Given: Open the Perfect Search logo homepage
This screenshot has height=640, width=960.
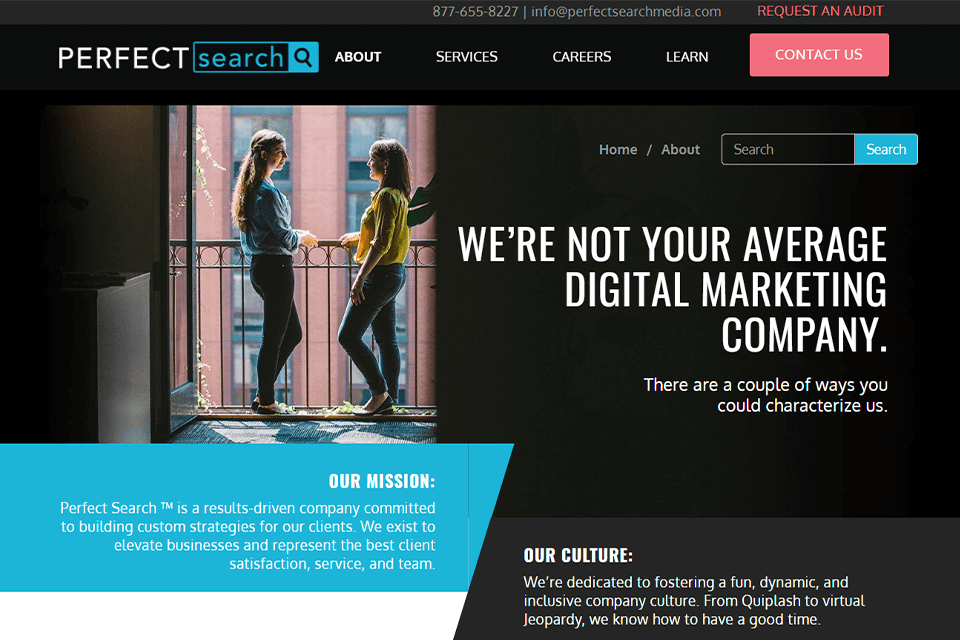Looking at the screenshot, I should (x=188, y=58).
